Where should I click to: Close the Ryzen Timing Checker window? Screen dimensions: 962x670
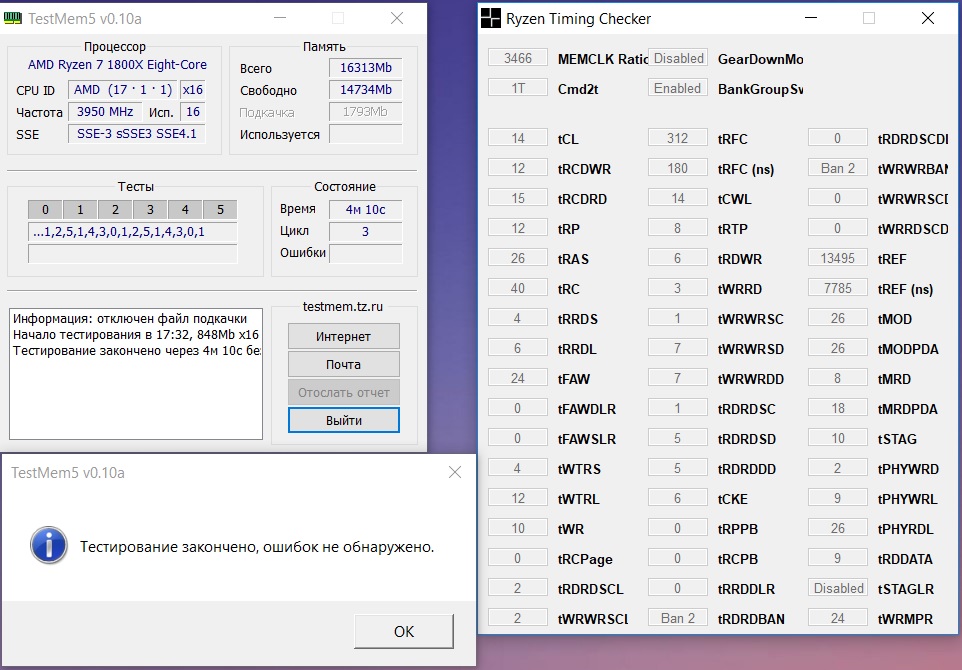pos(928,18)
